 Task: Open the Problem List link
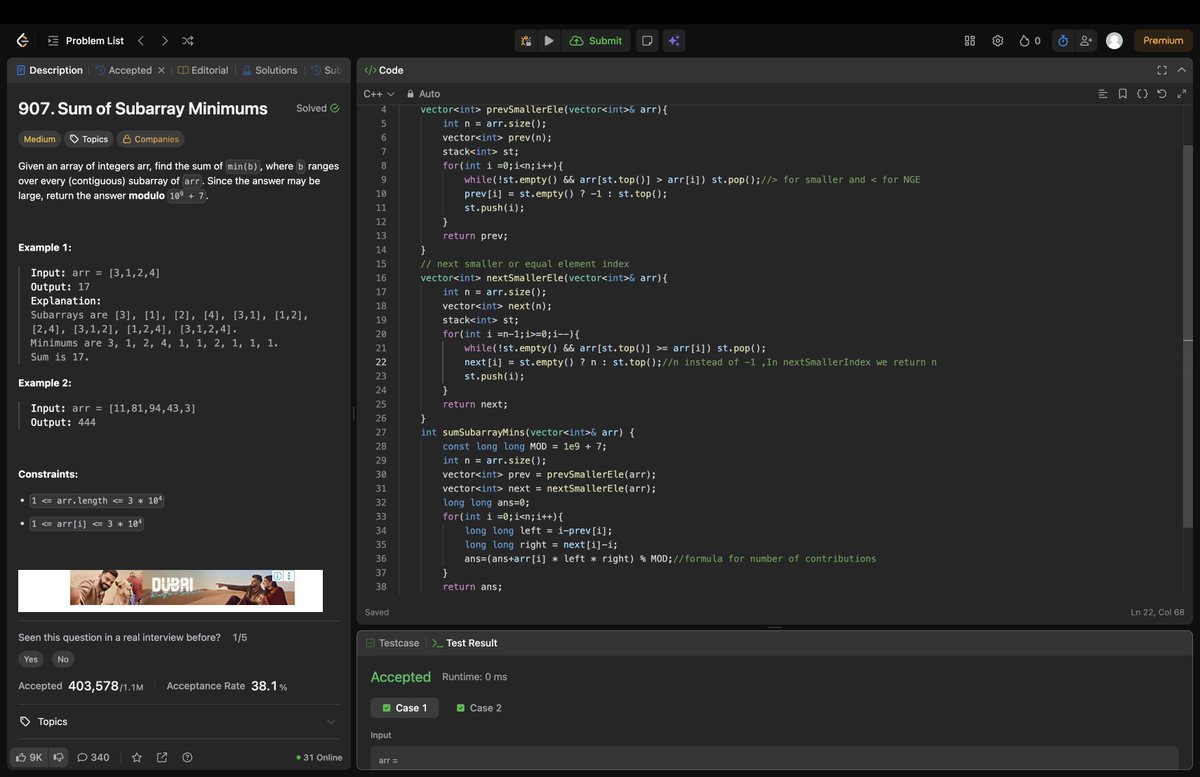pyautogui.click(x=95, y=40)
